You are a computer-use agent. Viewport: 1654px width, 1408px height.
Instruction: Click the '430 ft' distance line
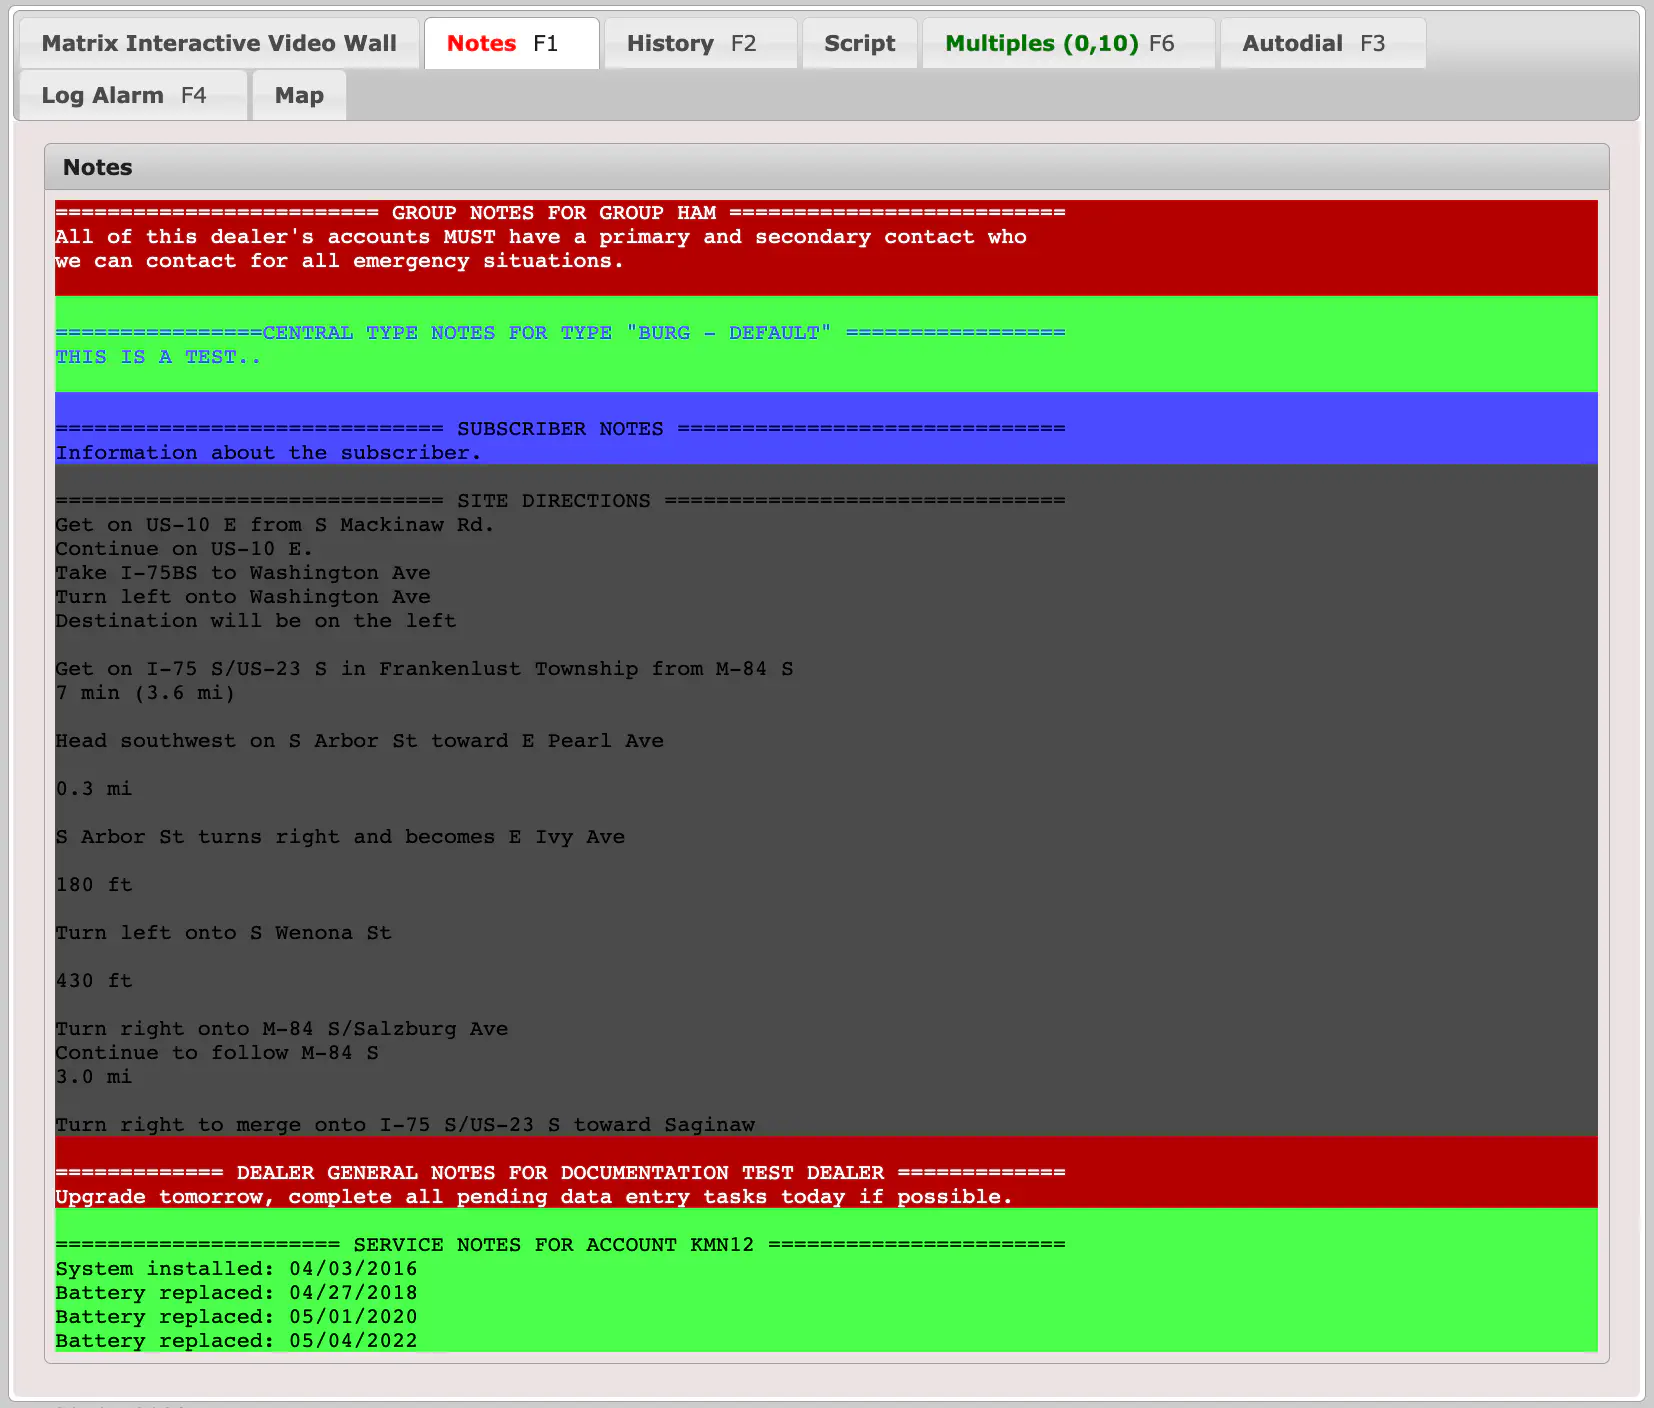93,981
